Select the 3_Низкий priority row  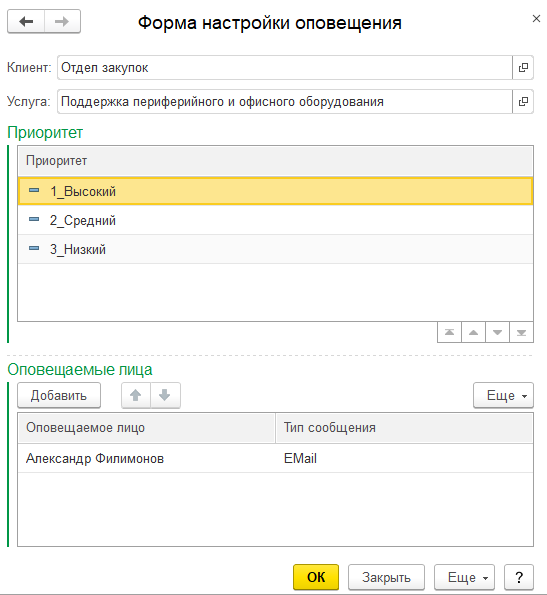point(275,249)
